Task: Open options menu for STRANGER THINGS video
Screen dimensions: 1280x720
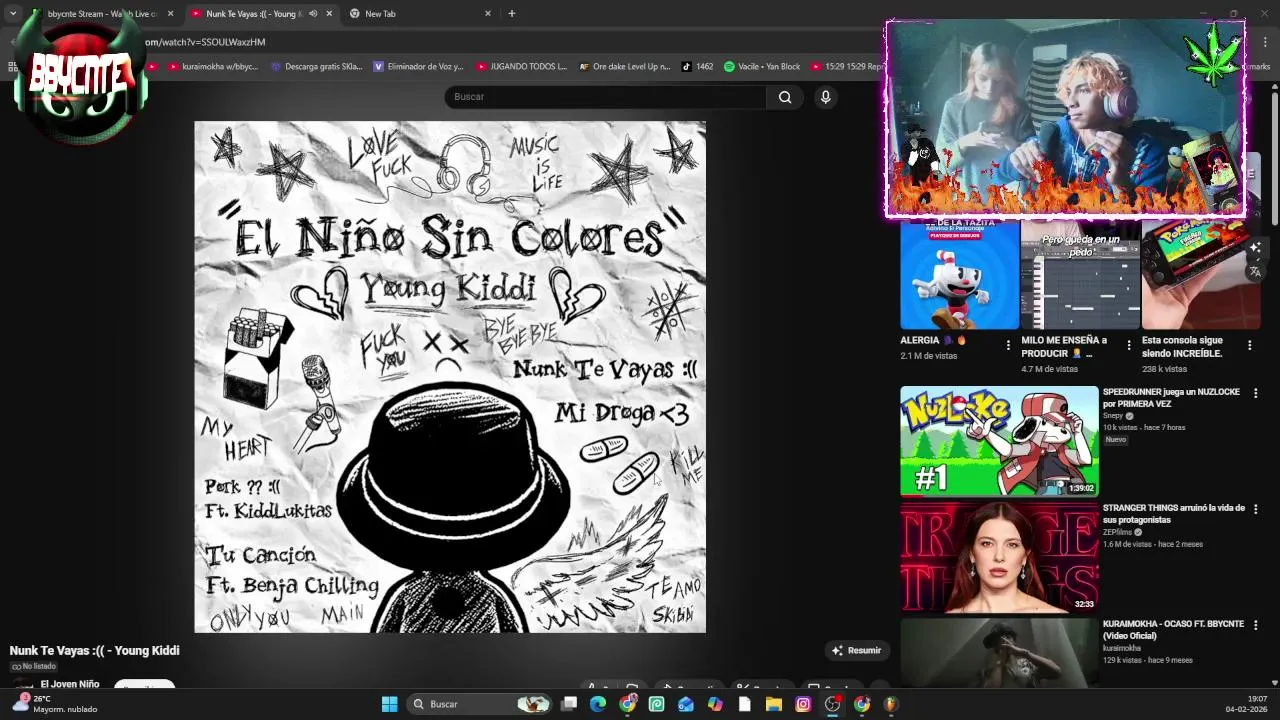Action: [x=1255, y=509]
